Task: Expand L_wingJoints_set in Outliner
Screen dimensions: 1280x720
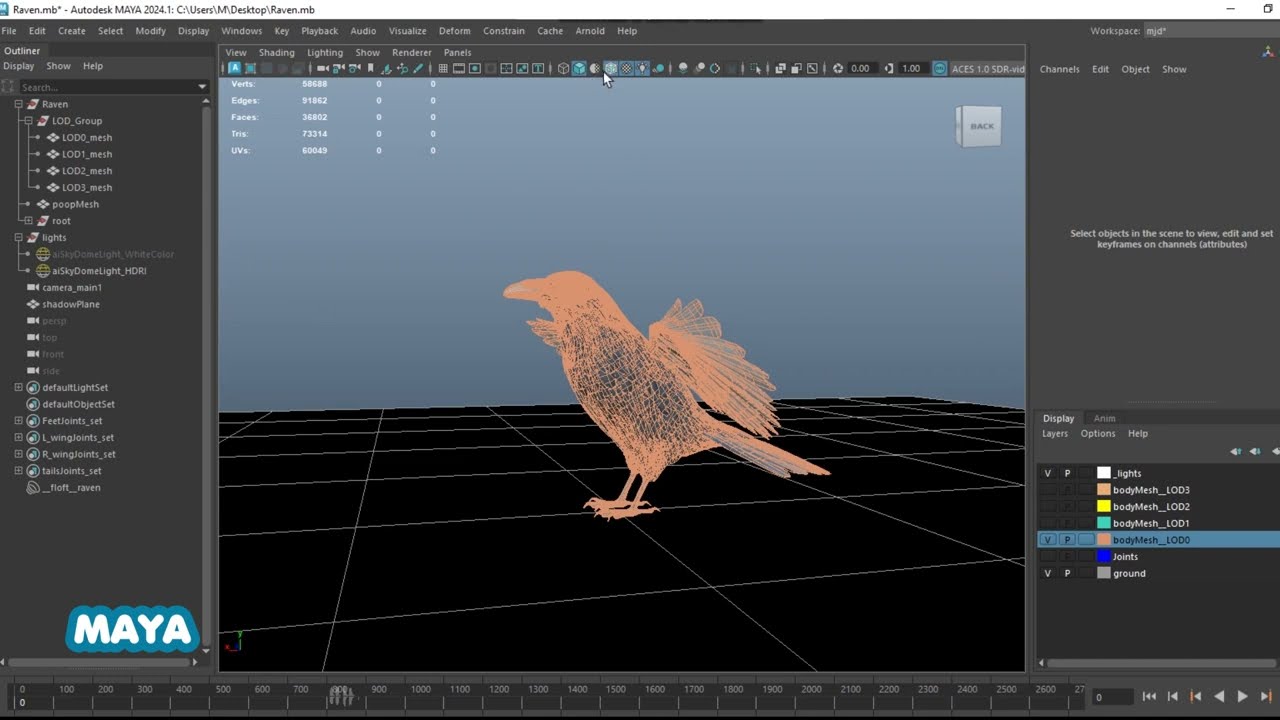Action: point(18,438)
